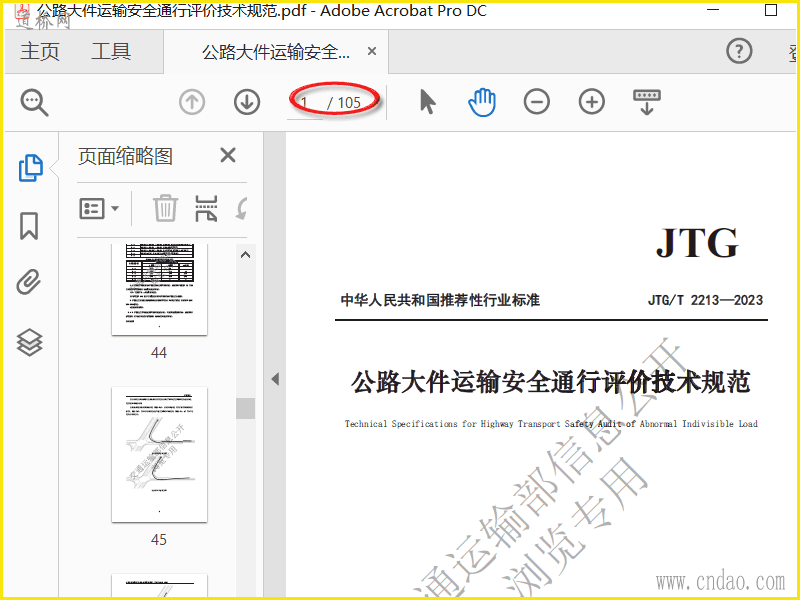
Task: Switch to the 主页 tab
Action: tap(40, 52)
